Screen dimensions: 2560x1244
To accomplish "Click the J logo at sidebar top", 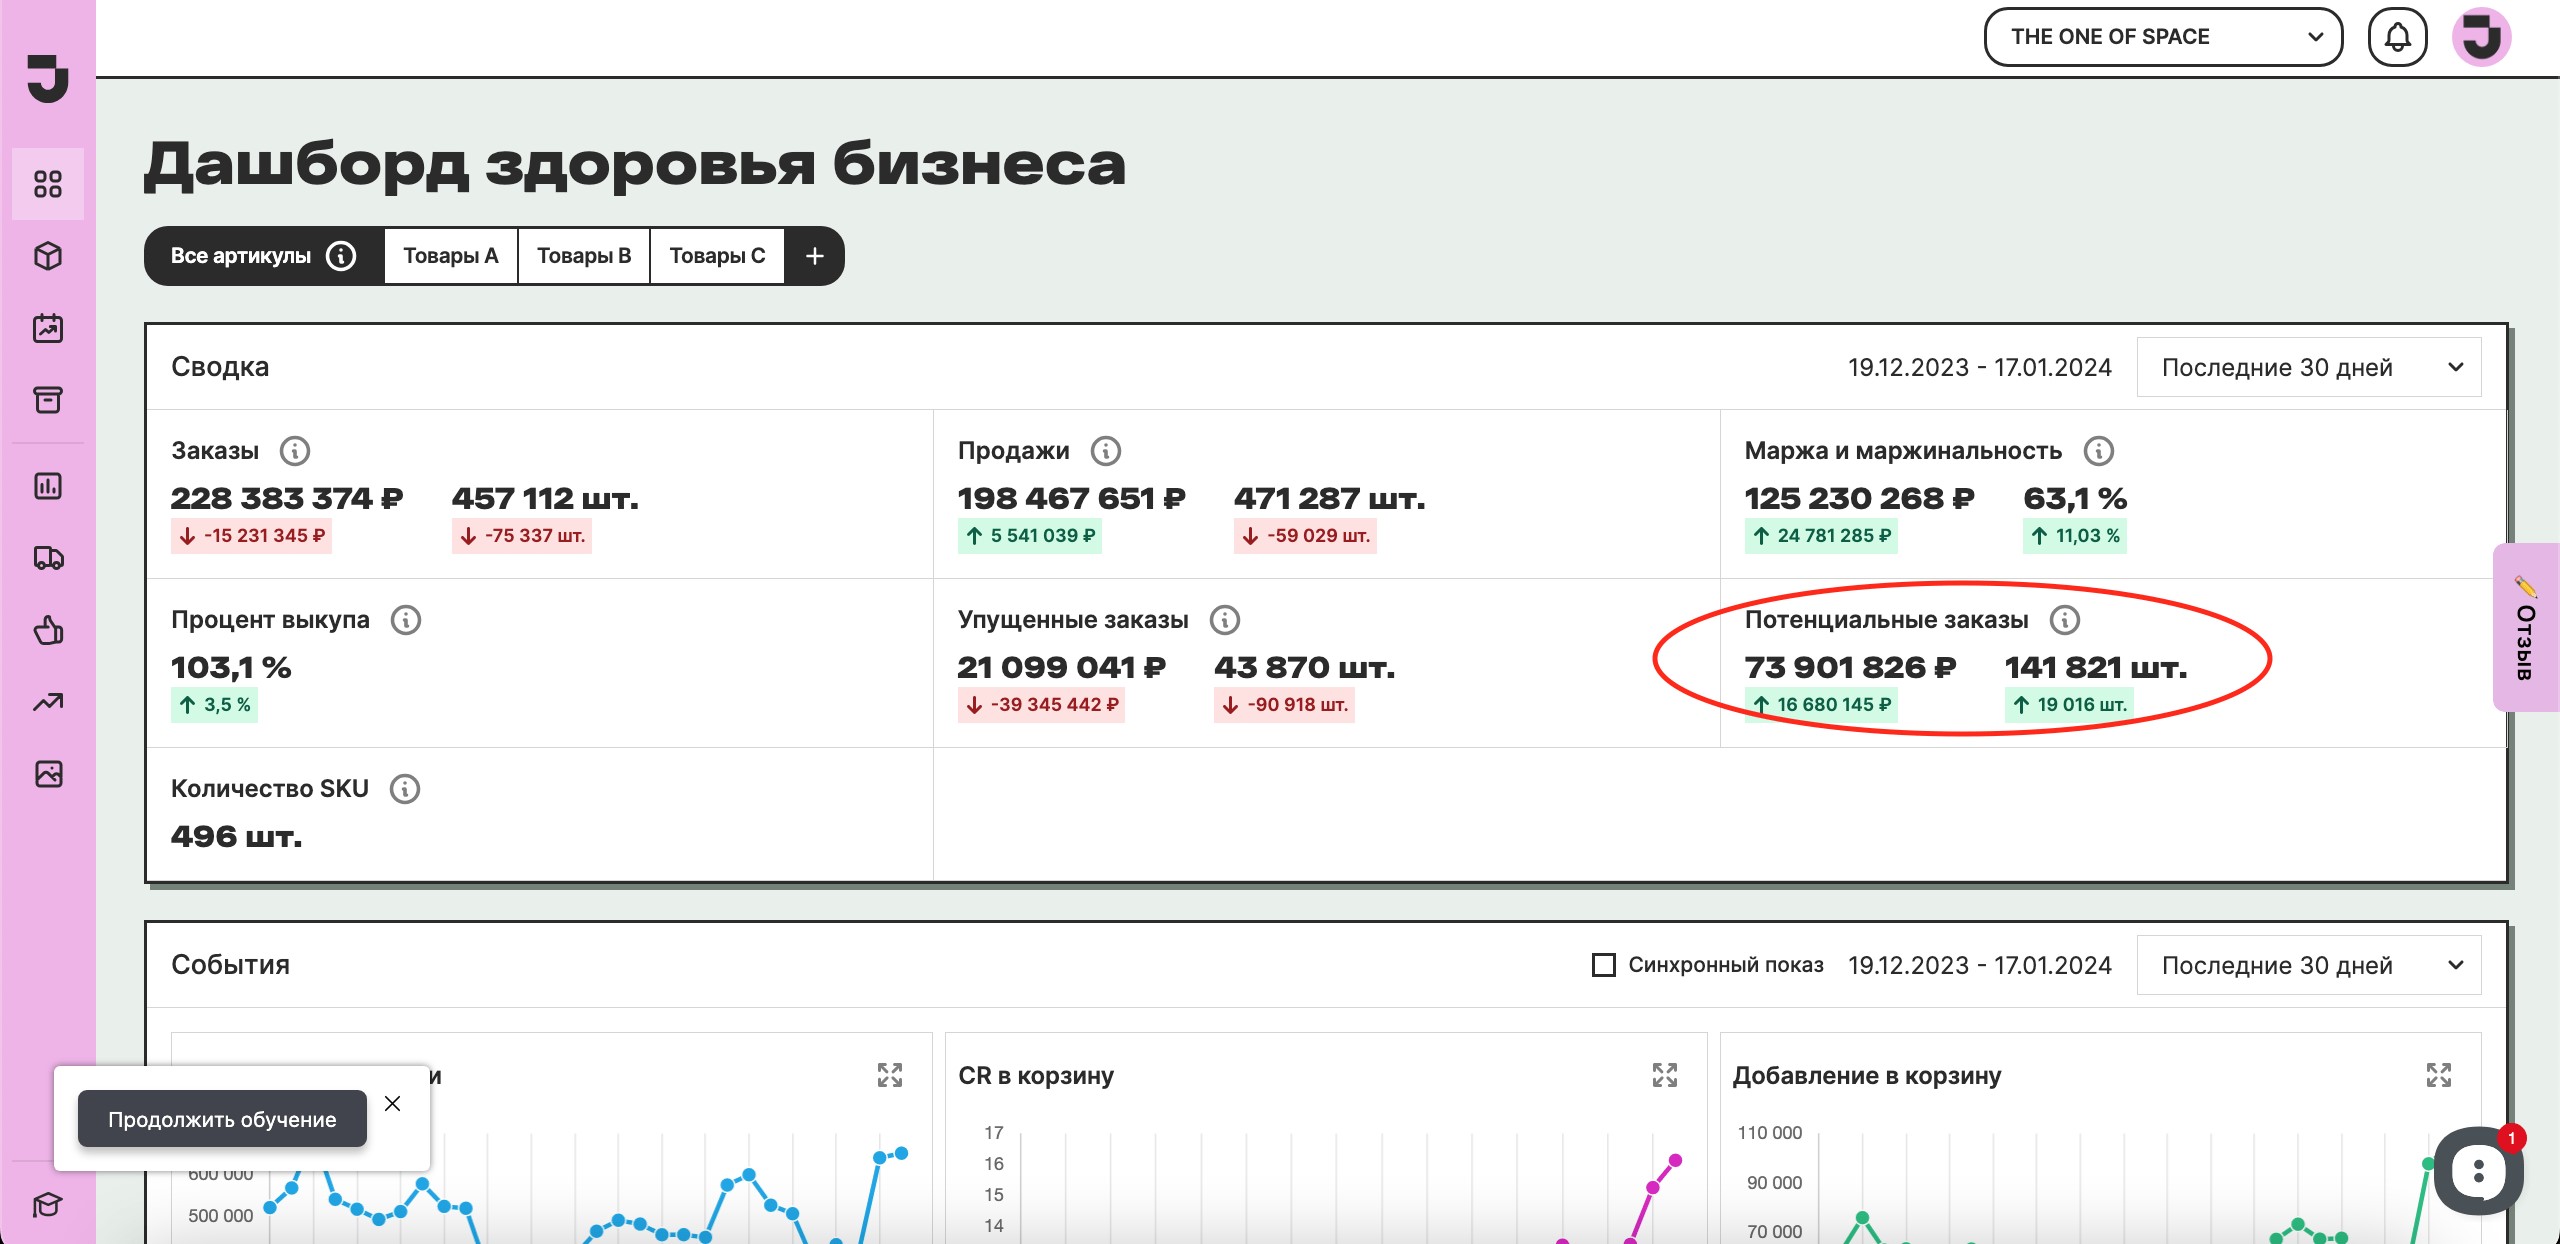I will point(48,79).
